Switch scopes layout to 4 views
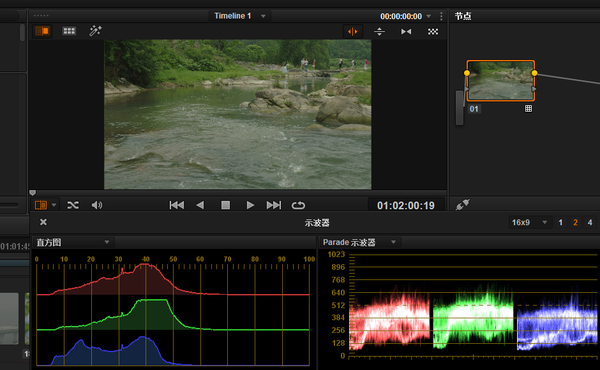 [590, 222]
